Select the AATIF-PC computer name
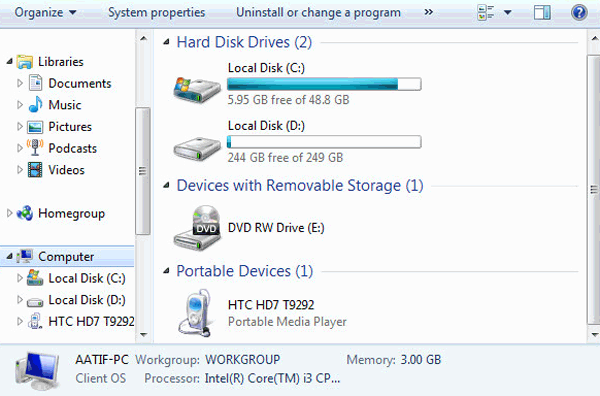600x396 pixels. [102, 360]
